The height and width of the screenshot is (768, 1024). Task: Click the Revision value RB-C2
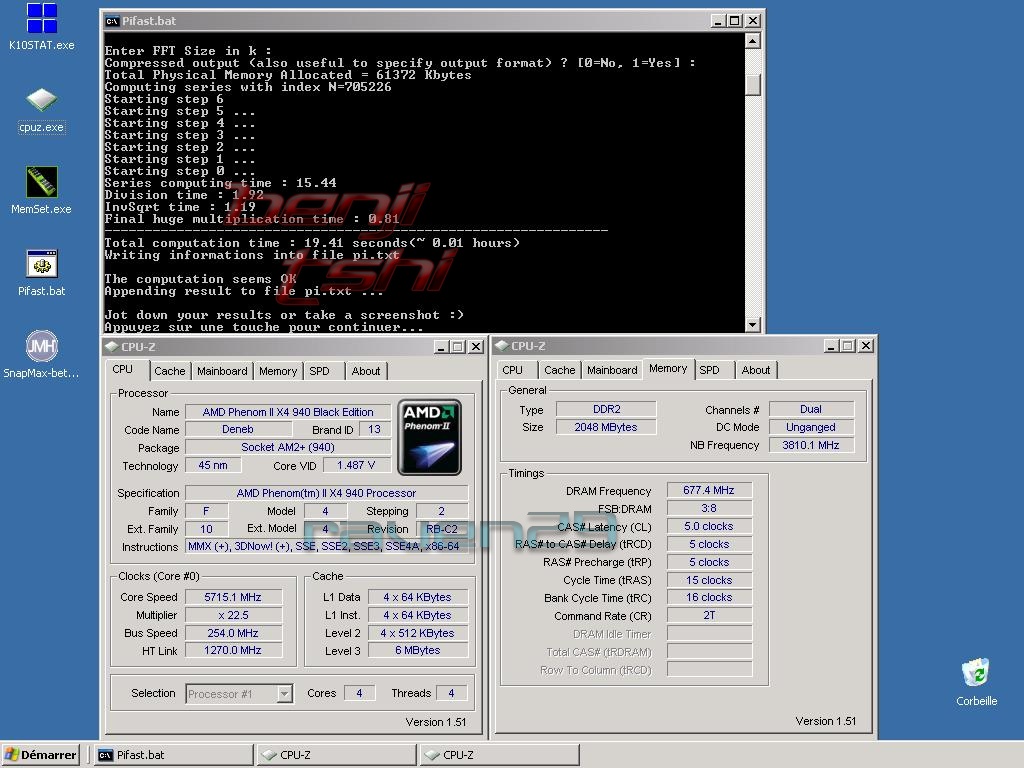click(442, 529)
